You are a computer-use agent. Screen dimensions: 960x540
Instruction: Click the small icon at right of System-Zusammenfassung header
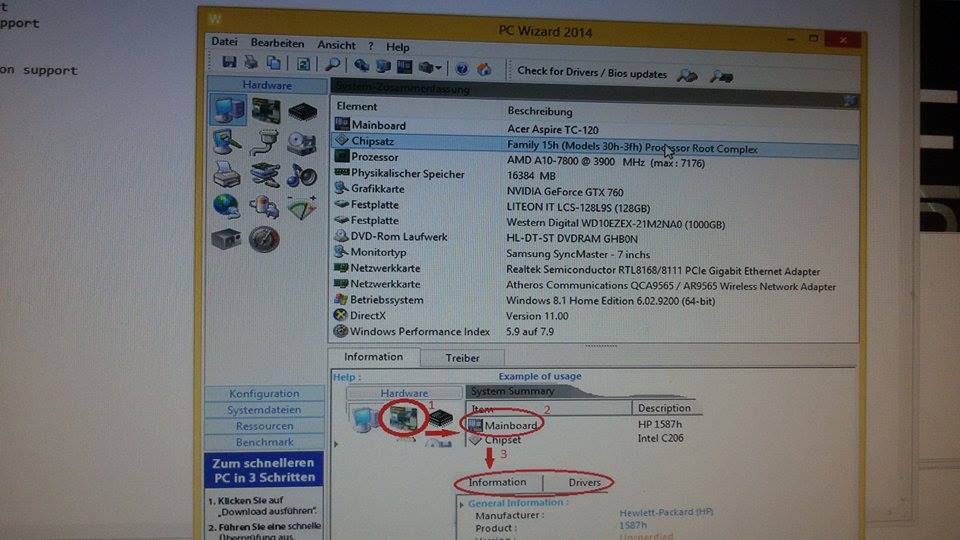point(849,101)
